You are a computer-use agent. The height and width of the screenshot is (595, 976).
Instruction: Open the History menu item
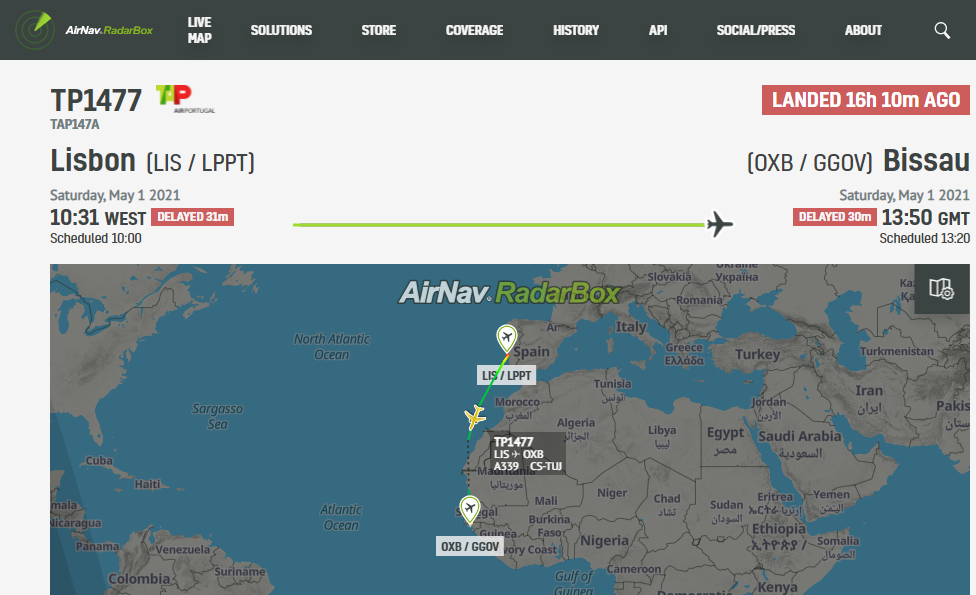(576, 30)
